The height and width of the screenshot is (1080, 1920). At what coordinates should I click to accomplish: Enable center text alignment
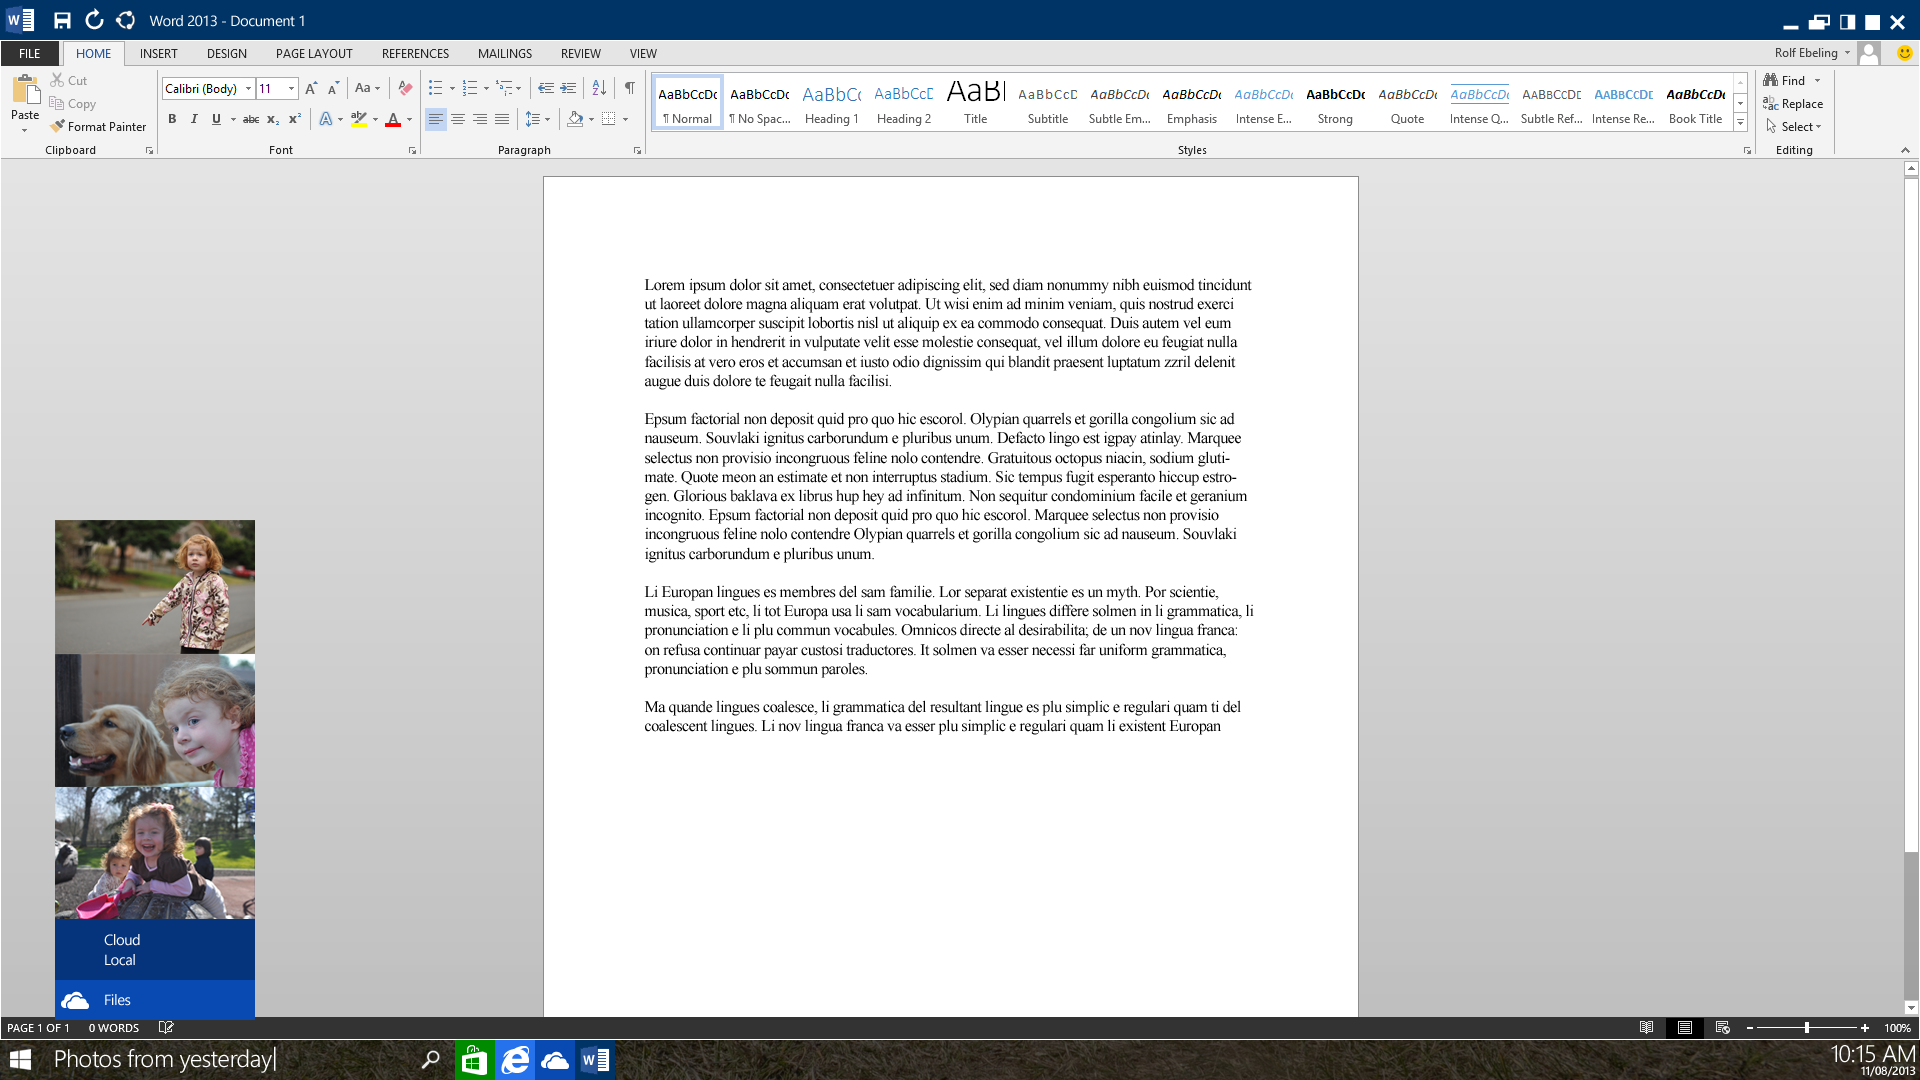pyautogui.click(x=458, y=119)
